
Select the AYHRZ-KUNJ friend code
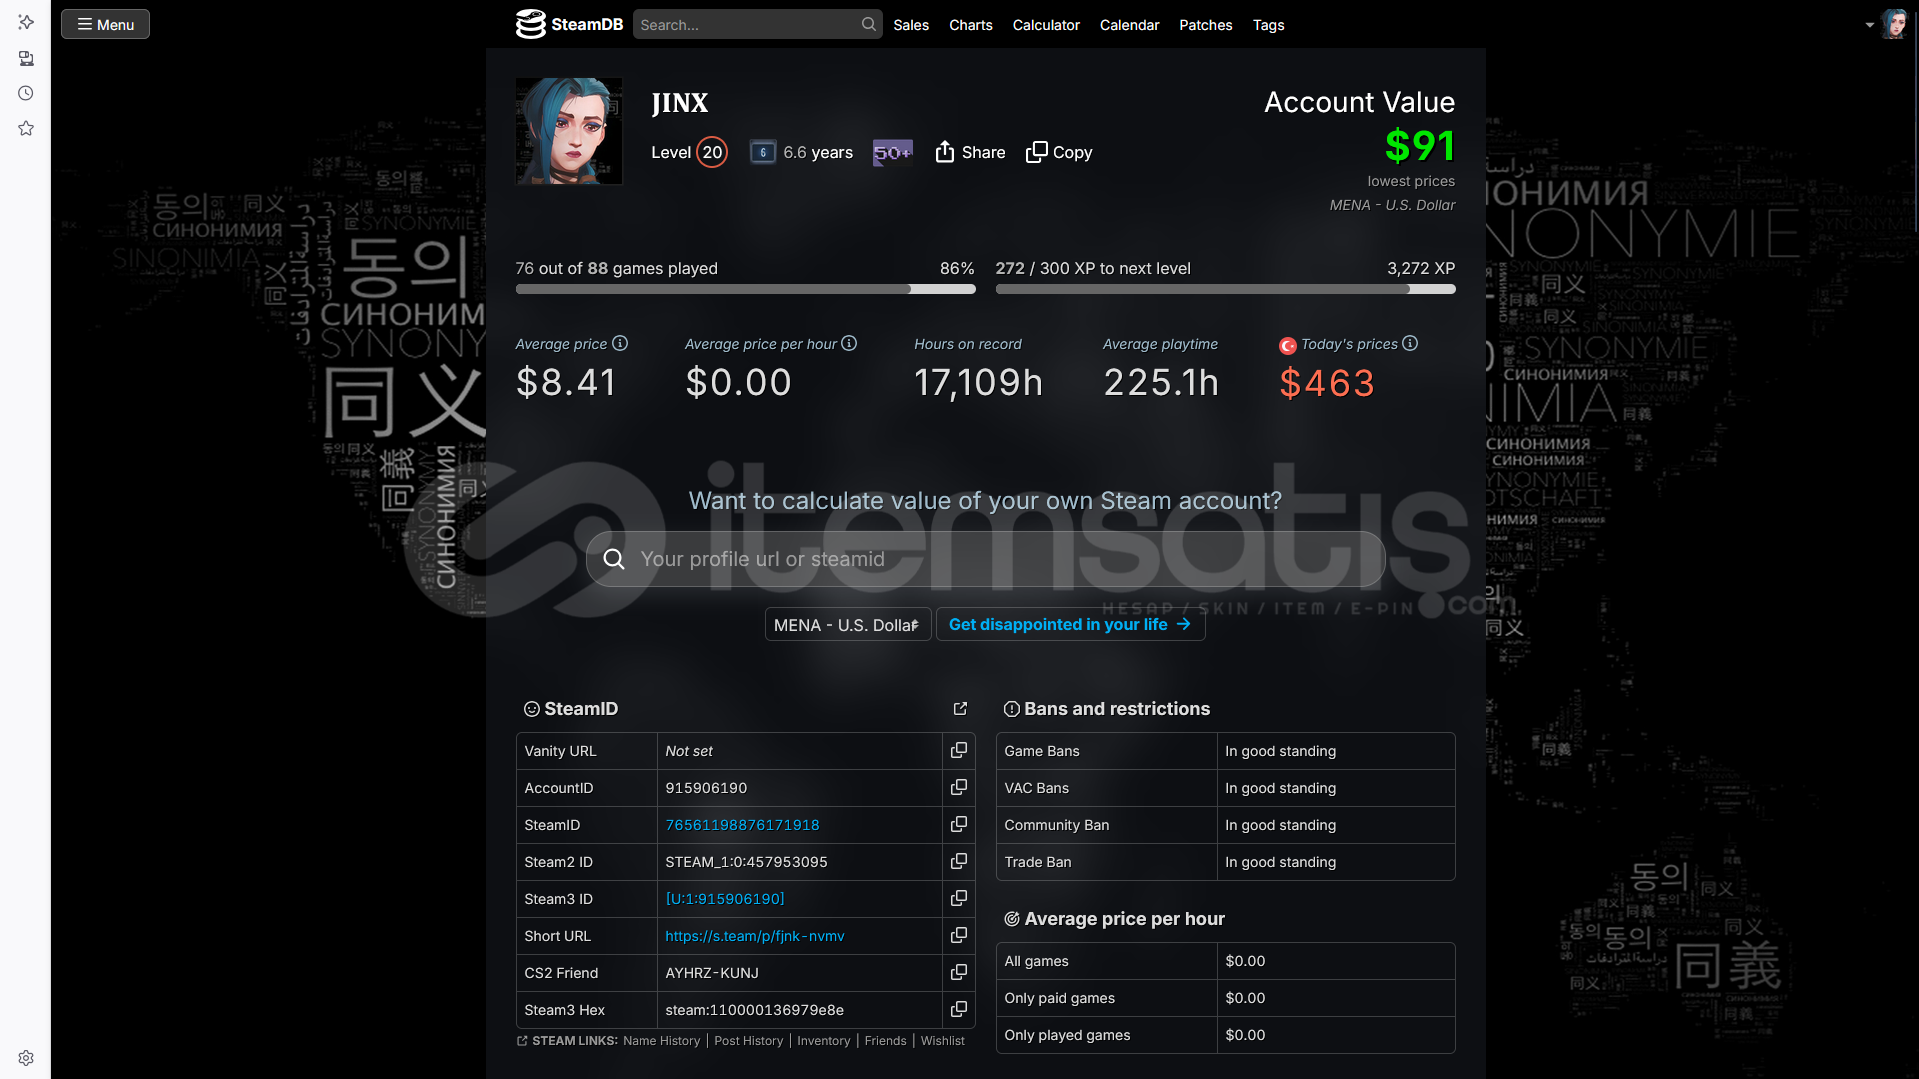click(712, 973)
